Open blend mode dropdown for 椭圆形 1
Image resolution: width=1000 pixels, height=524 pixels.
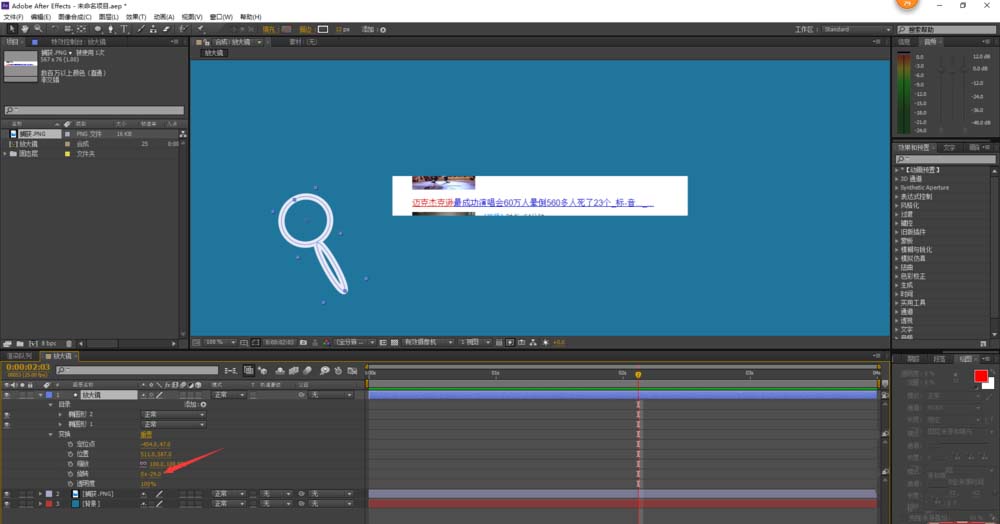tap(173, 424)
